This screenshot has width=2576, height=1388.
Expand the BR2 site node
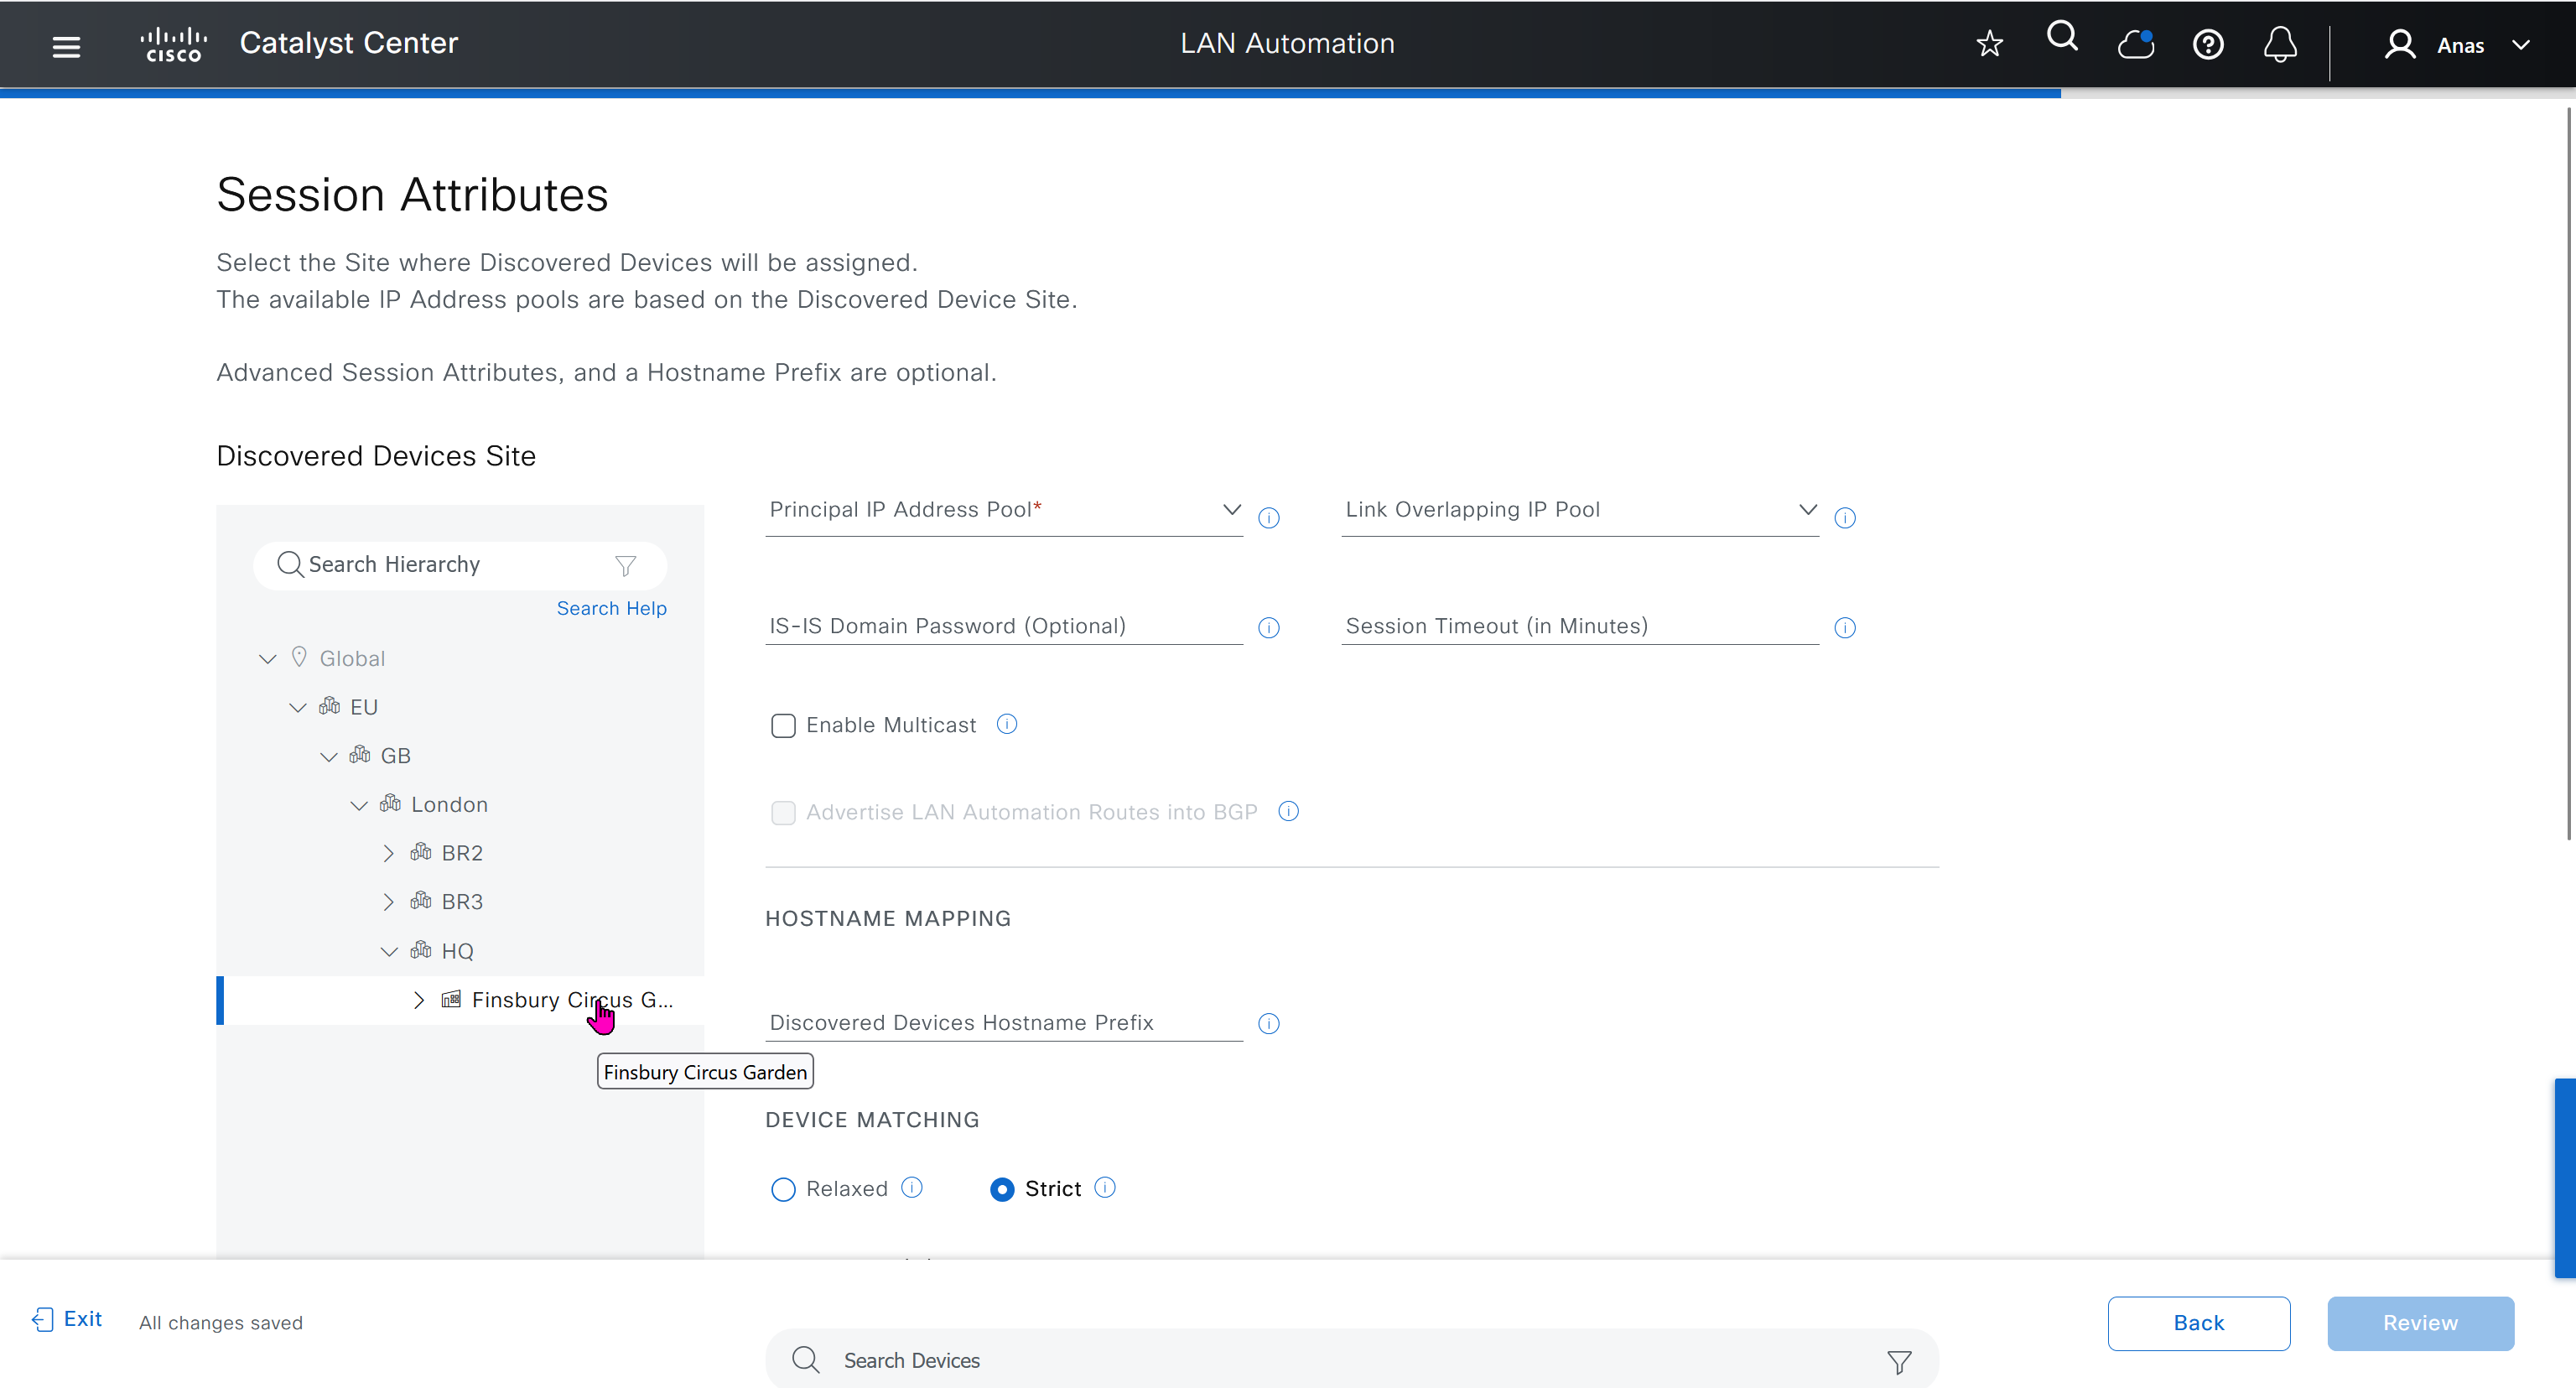click(x=388, y=853)
